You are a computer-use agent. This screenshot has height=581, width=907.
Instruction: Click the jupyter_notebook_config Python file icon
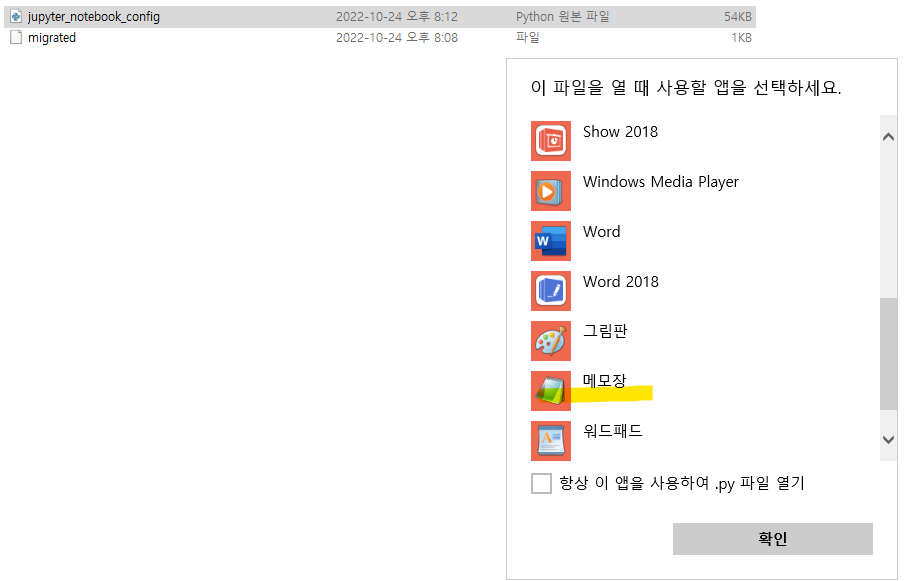tap(16, 17)
